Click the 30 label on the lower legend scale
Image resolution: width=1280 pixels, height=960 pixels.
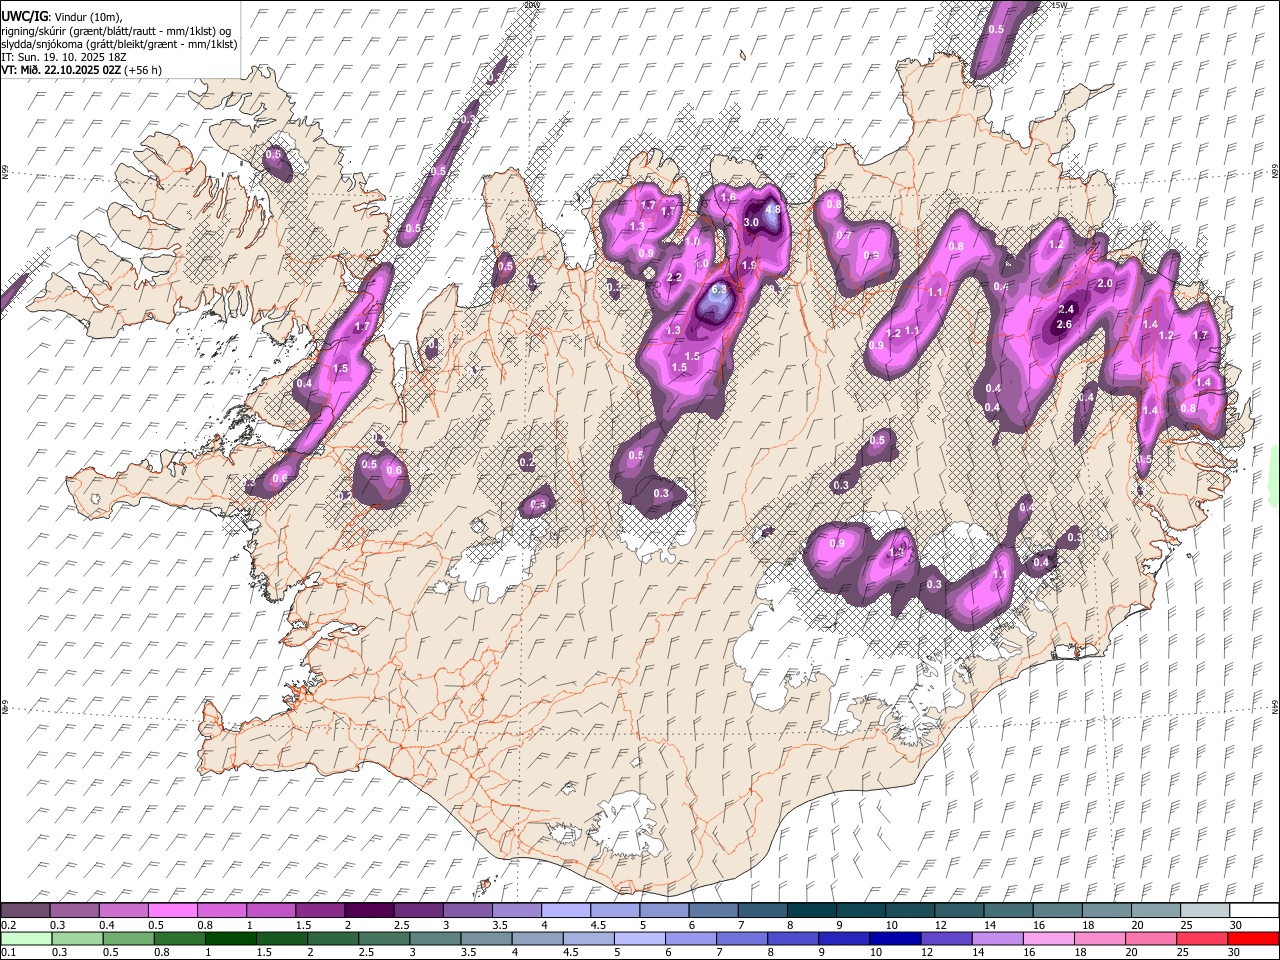pos(1235,952)
